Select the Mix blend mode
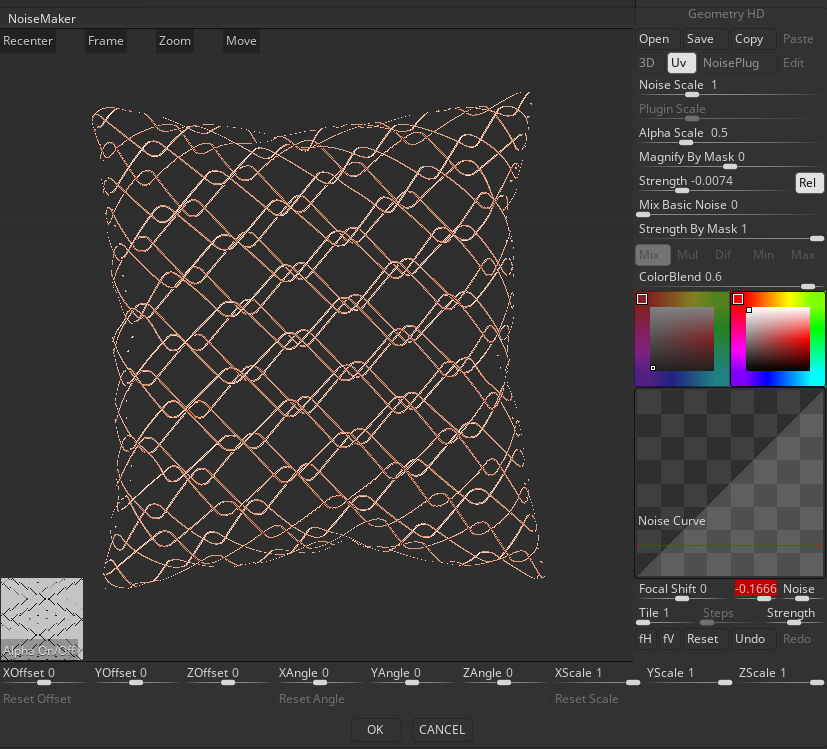This screenshot has height=749, width=827. click(652, 255)
